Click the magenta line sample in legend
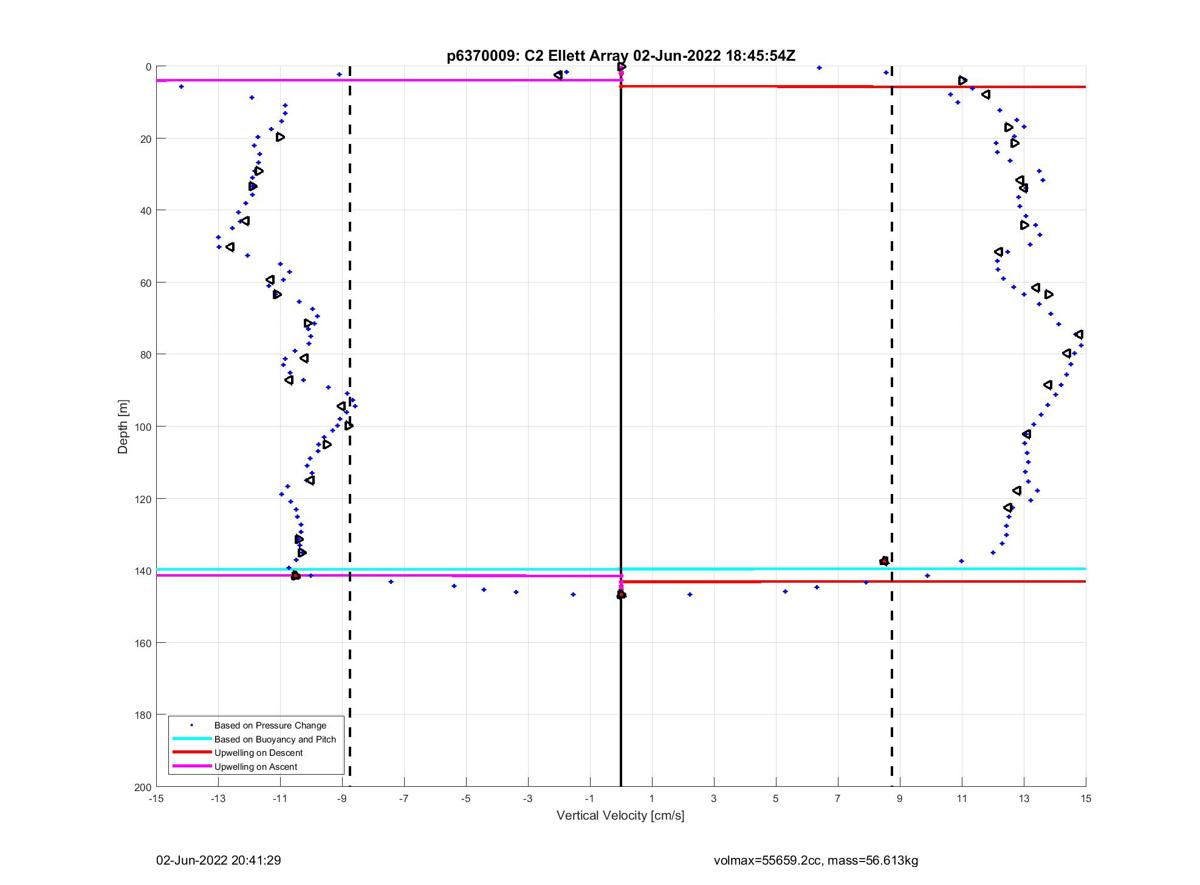The height and width of the screenshot is (885, 1200). click(x=191, y=766)
